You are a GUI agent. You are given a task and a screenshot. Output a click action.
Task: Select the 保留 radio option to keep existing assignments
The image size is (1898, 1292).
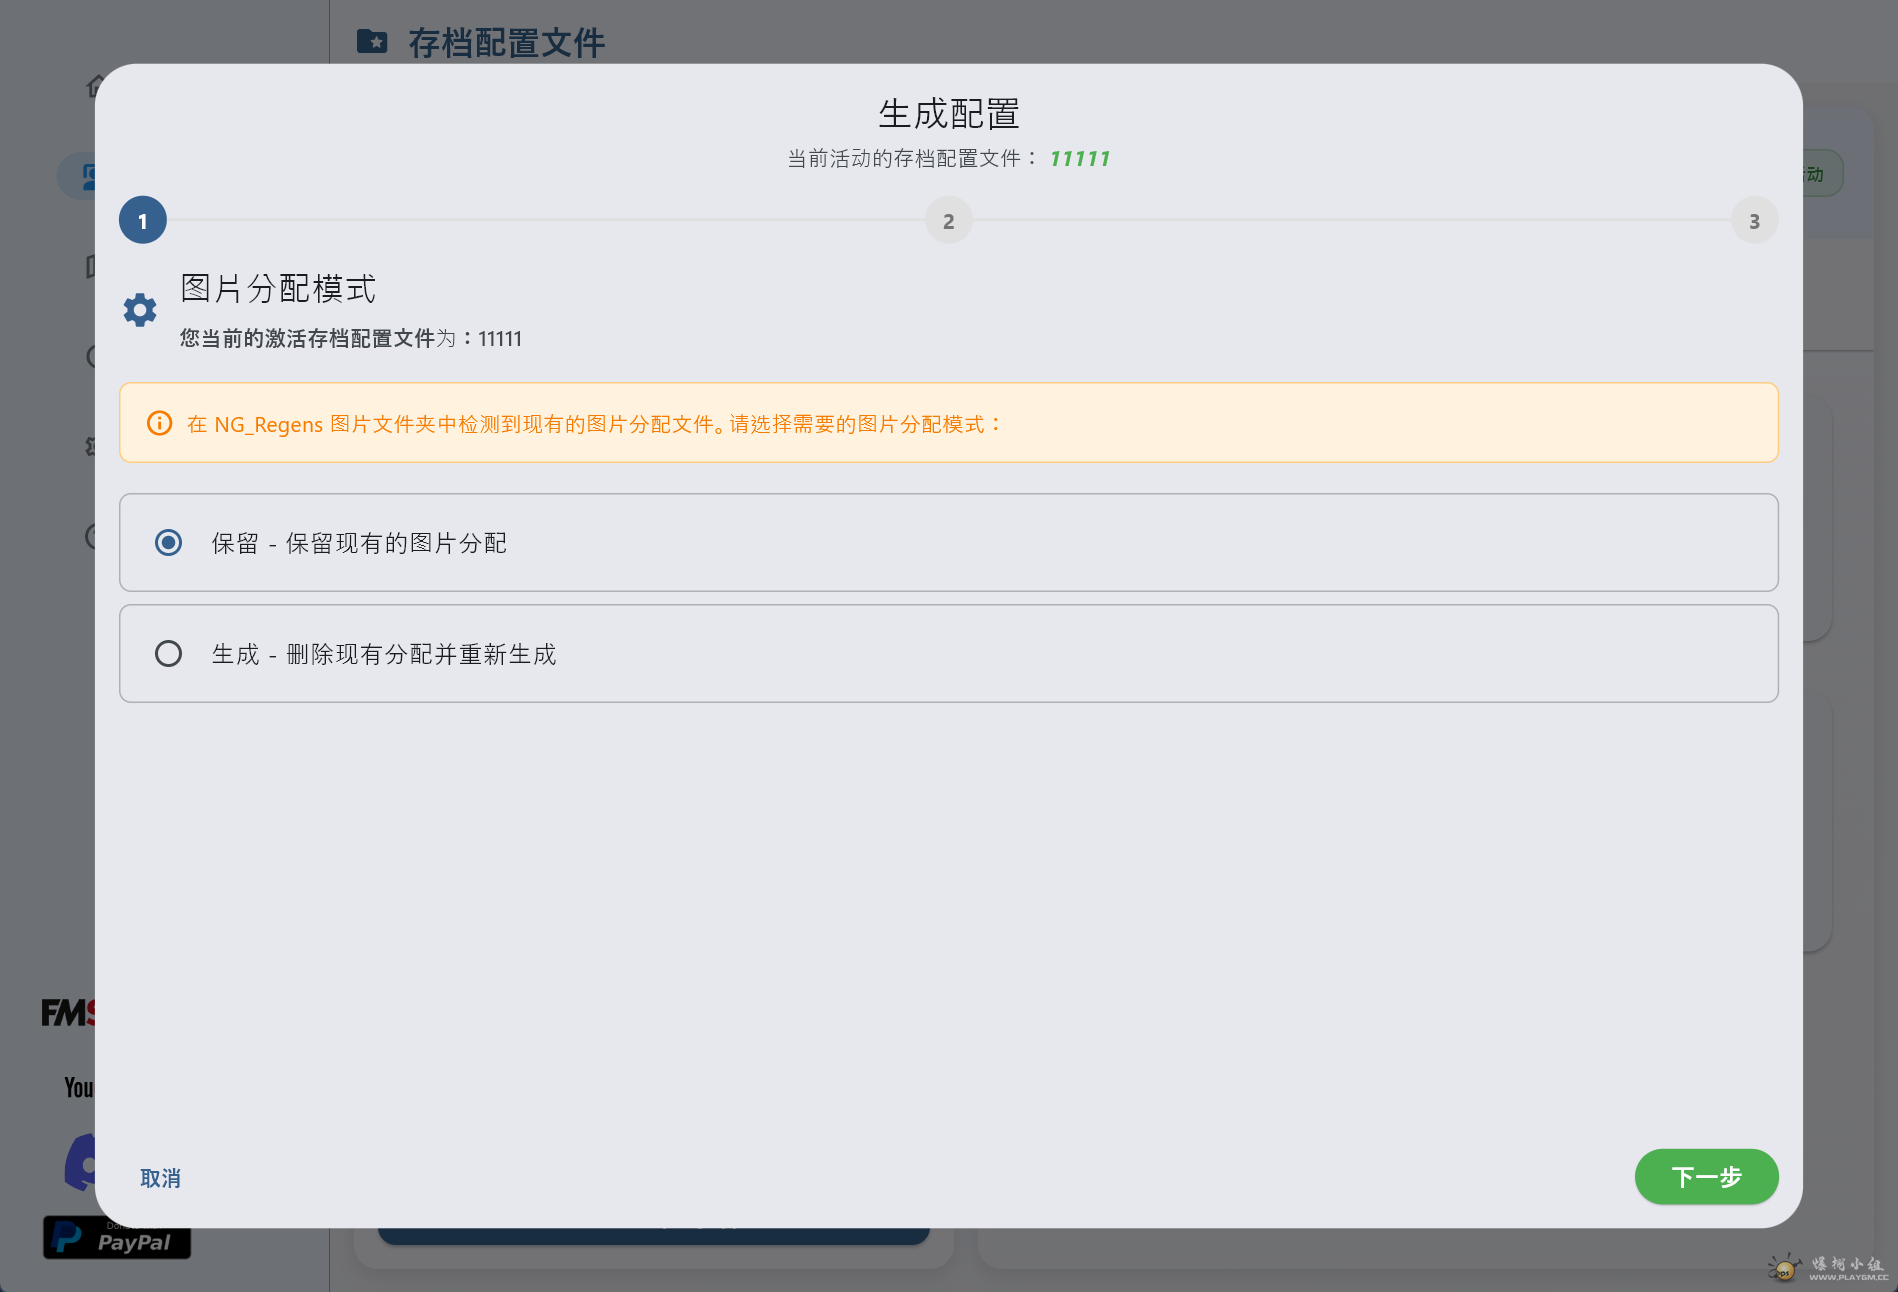tap(169, 542)
